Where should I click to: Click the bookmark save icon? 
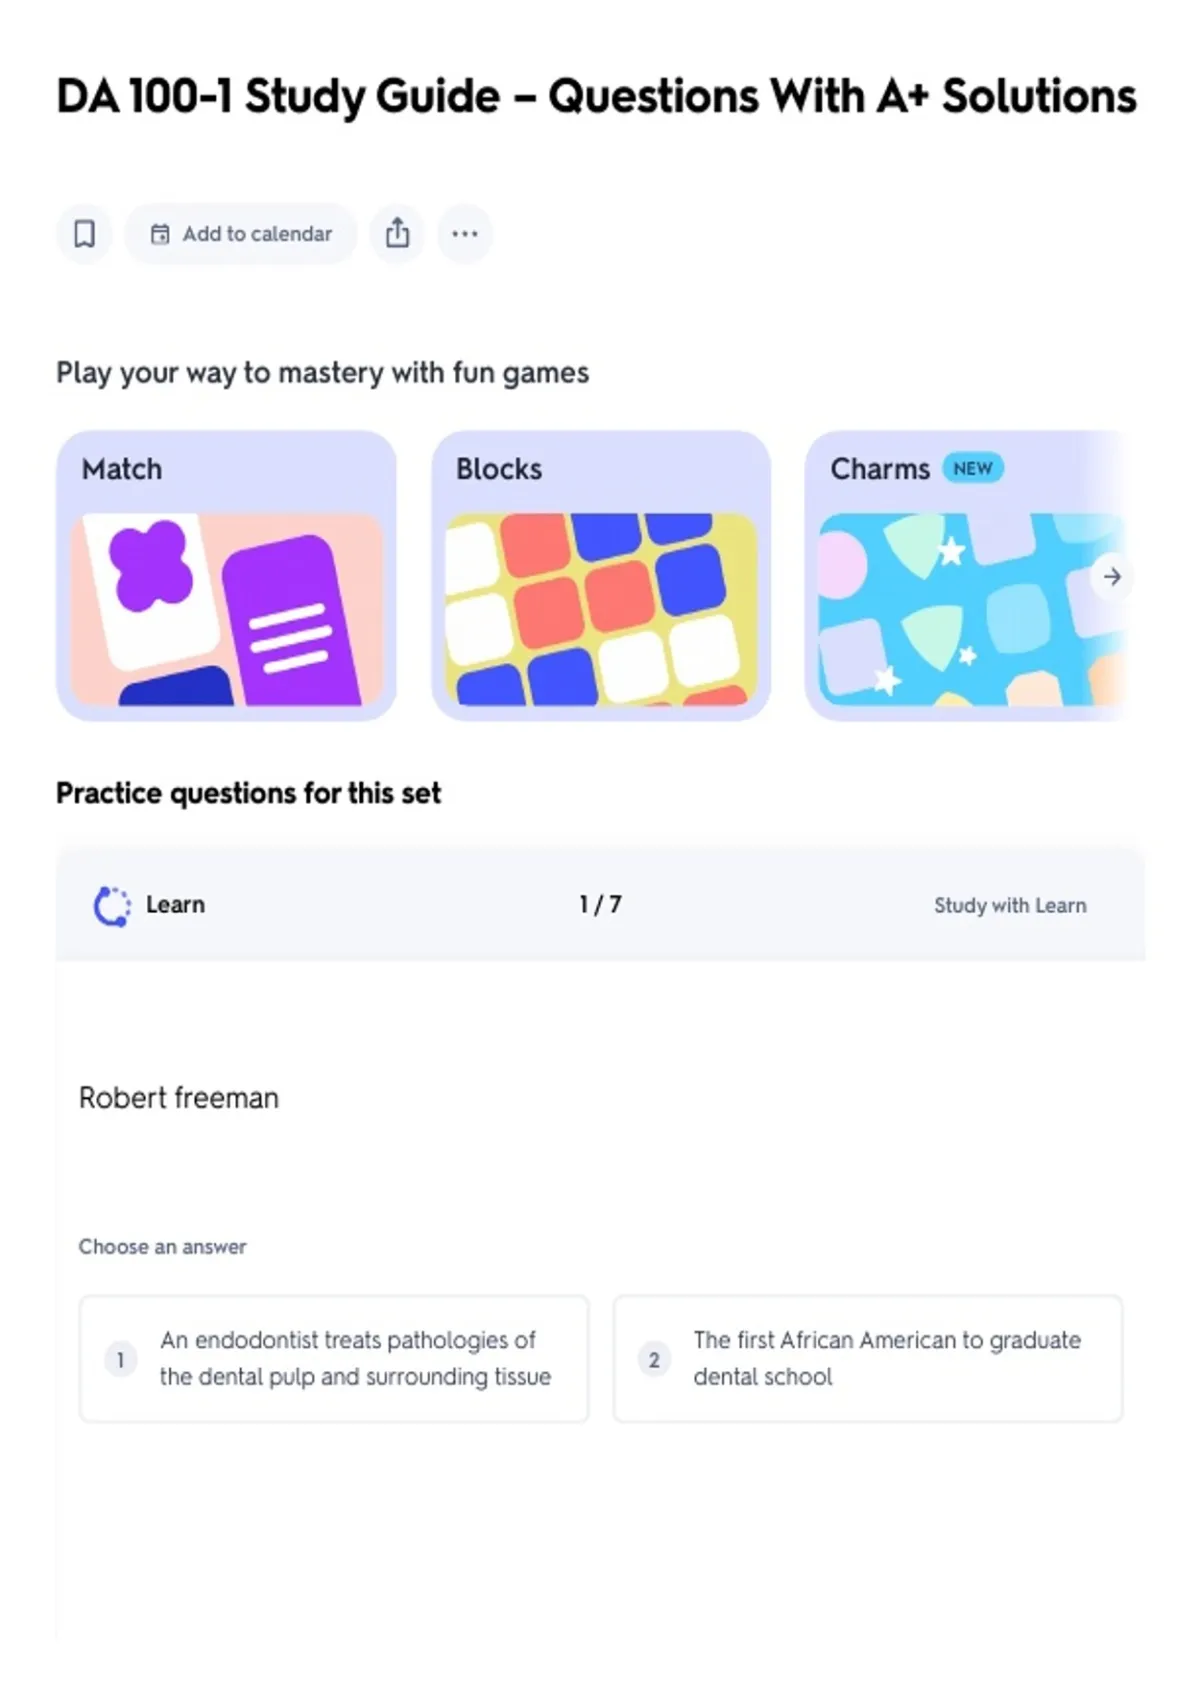[x=84, y=234]
